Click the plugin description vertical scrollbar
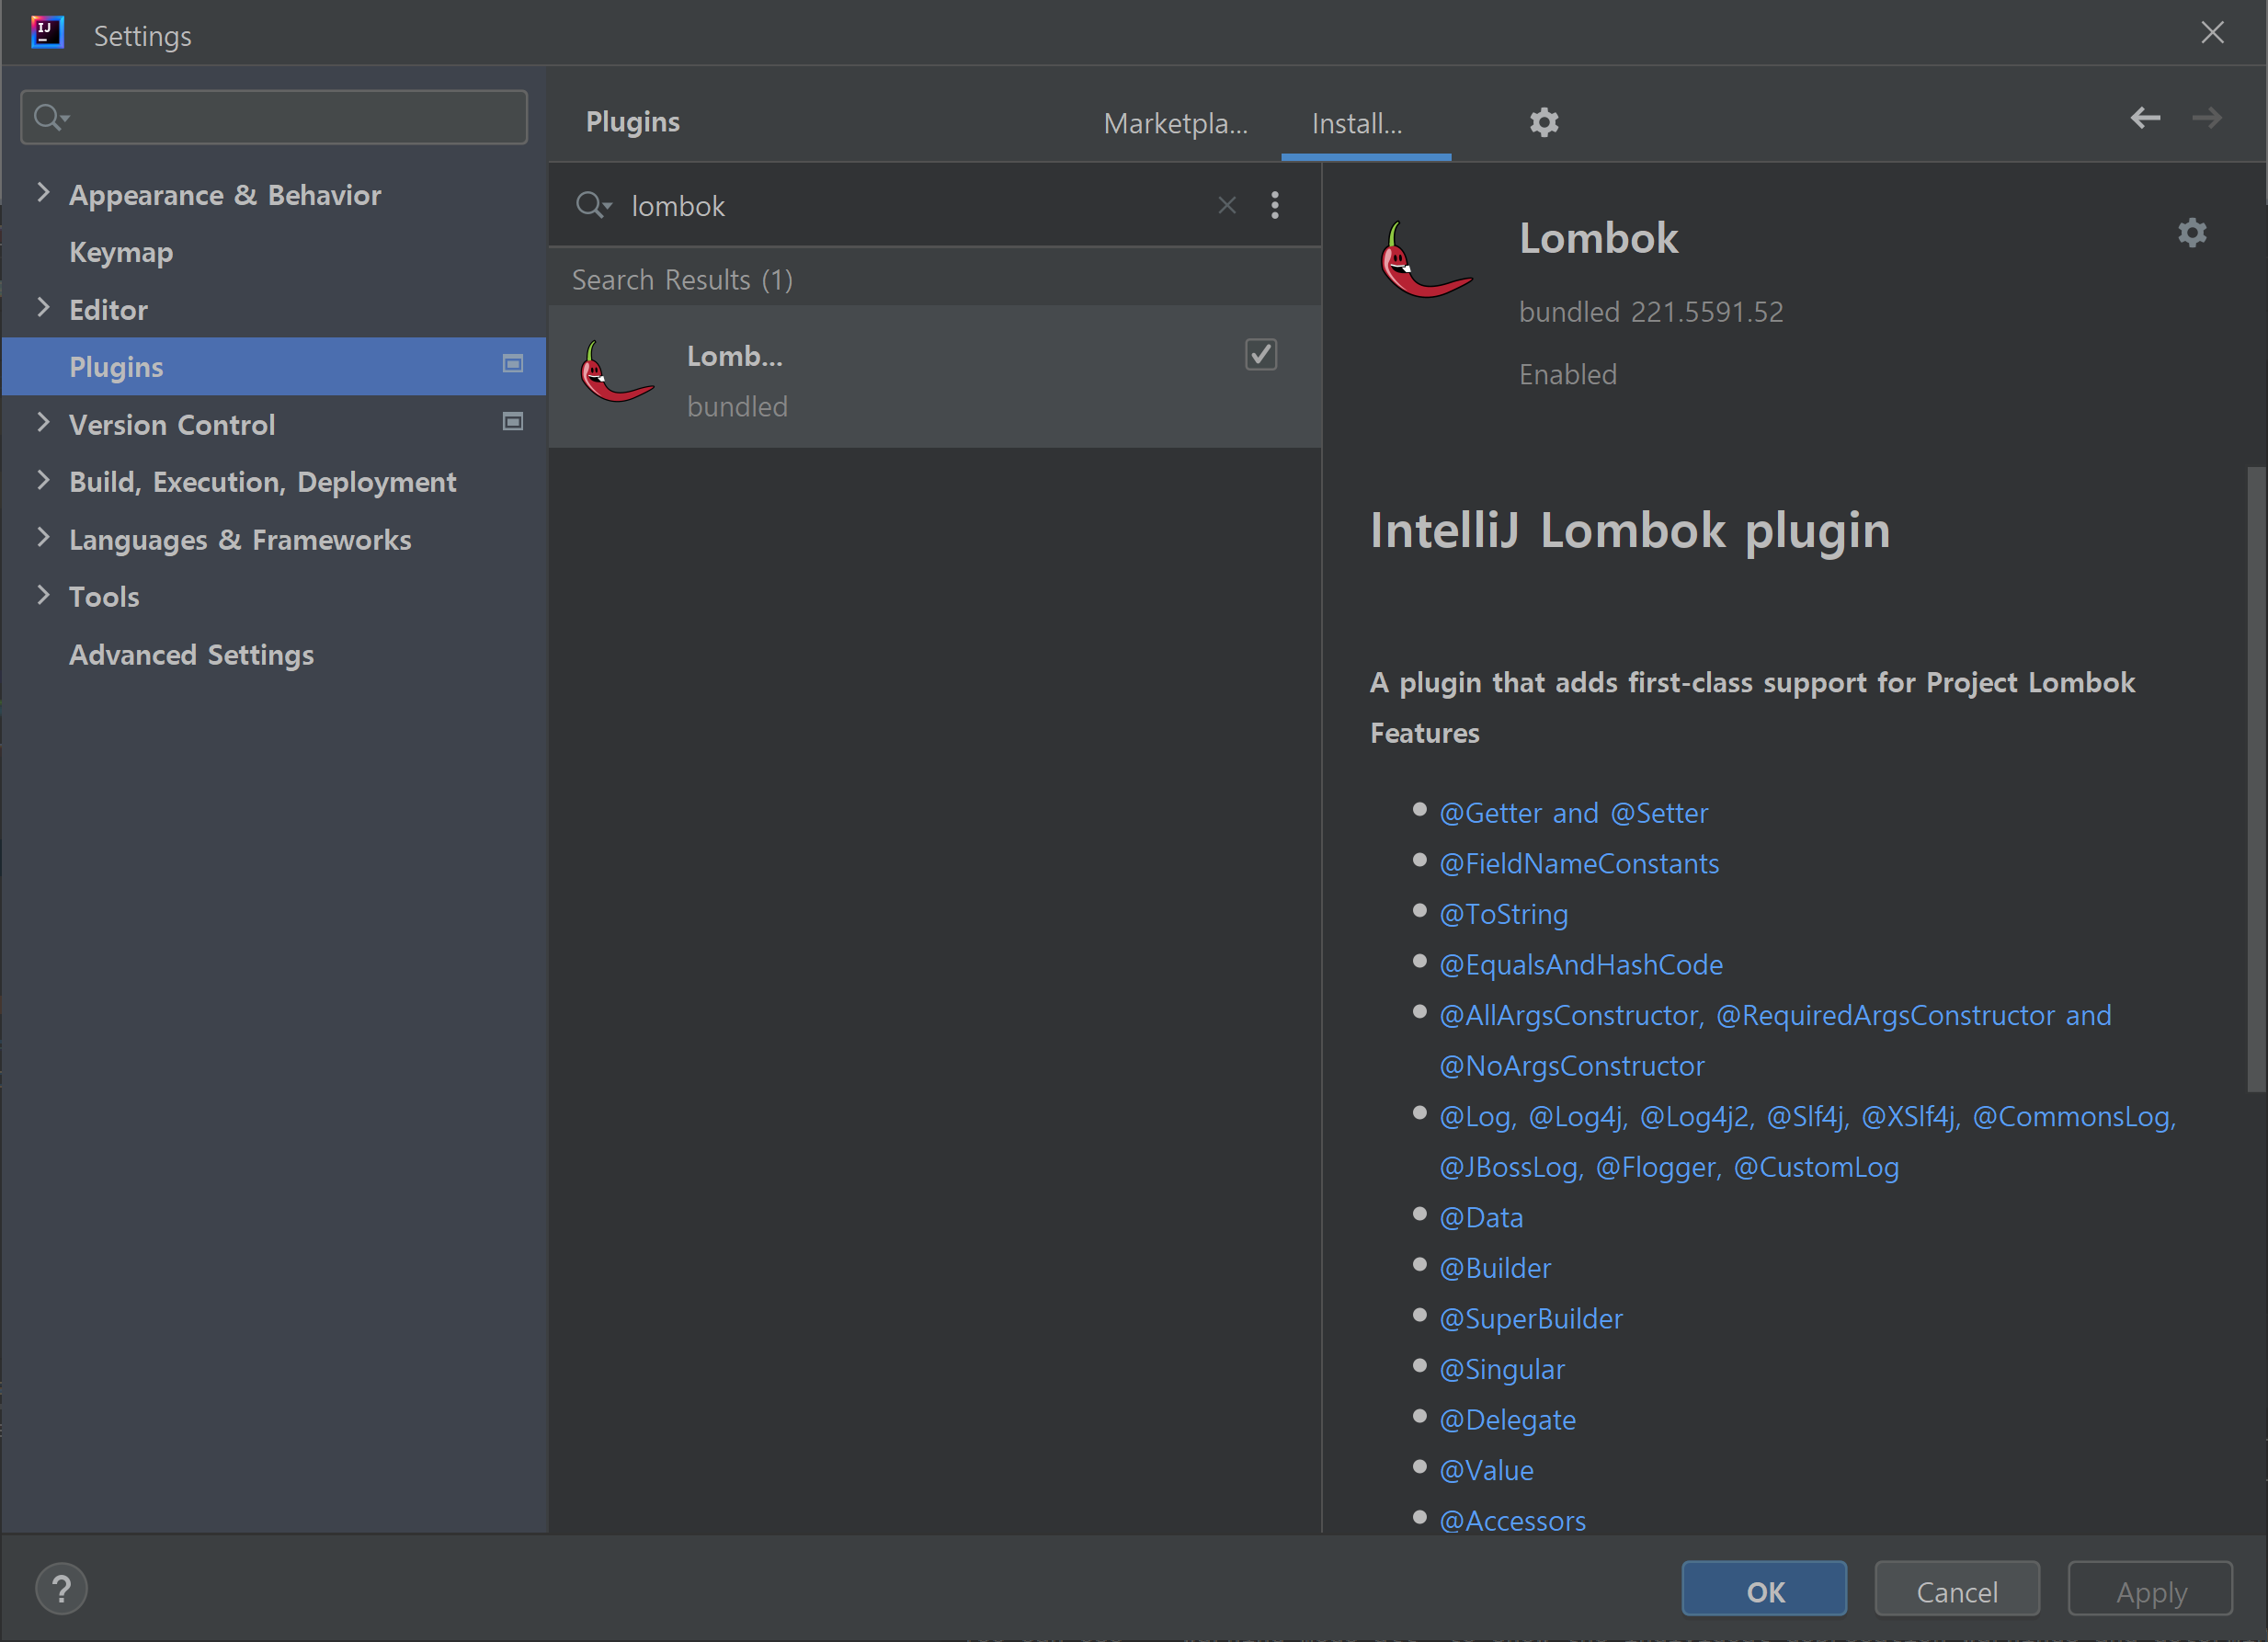The height and width of the screenshot is (1642, 2268). tap(2256, 779)
